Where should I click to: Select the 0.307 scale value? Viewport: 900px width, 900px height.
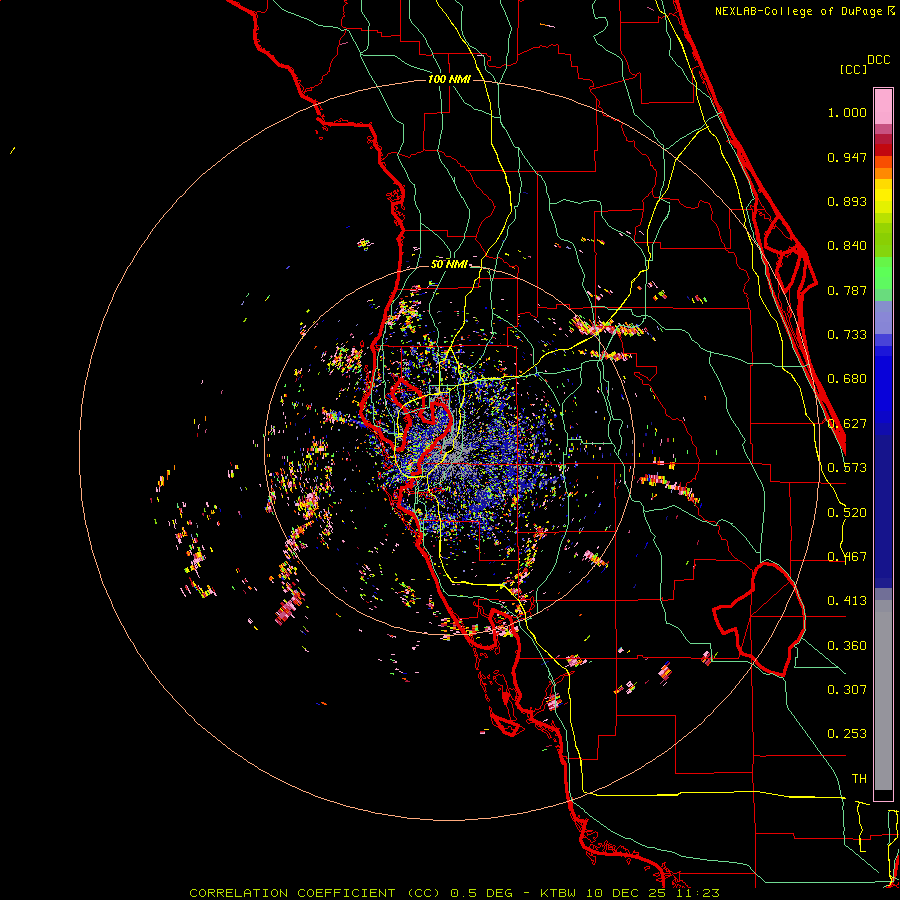click(x=847, y=689)
